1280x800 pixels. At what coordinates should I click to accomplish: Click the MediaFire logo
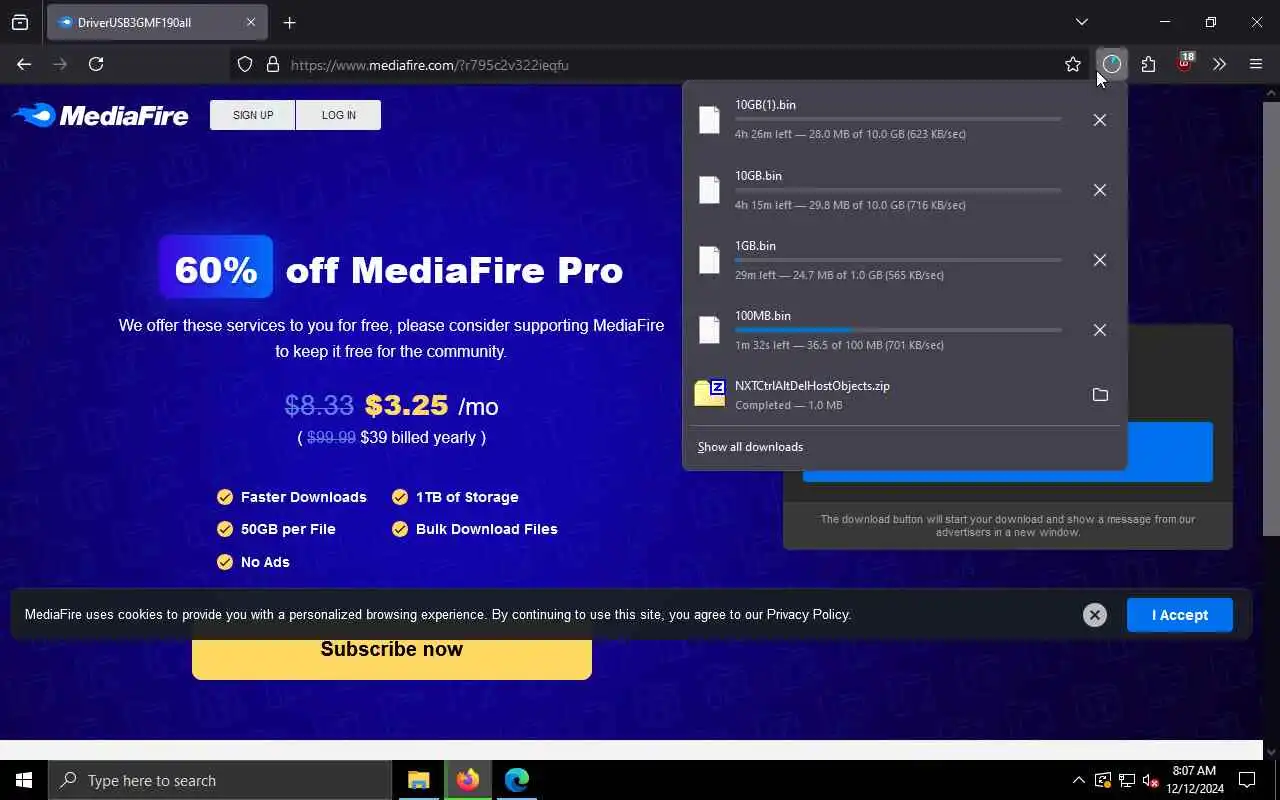100,115
